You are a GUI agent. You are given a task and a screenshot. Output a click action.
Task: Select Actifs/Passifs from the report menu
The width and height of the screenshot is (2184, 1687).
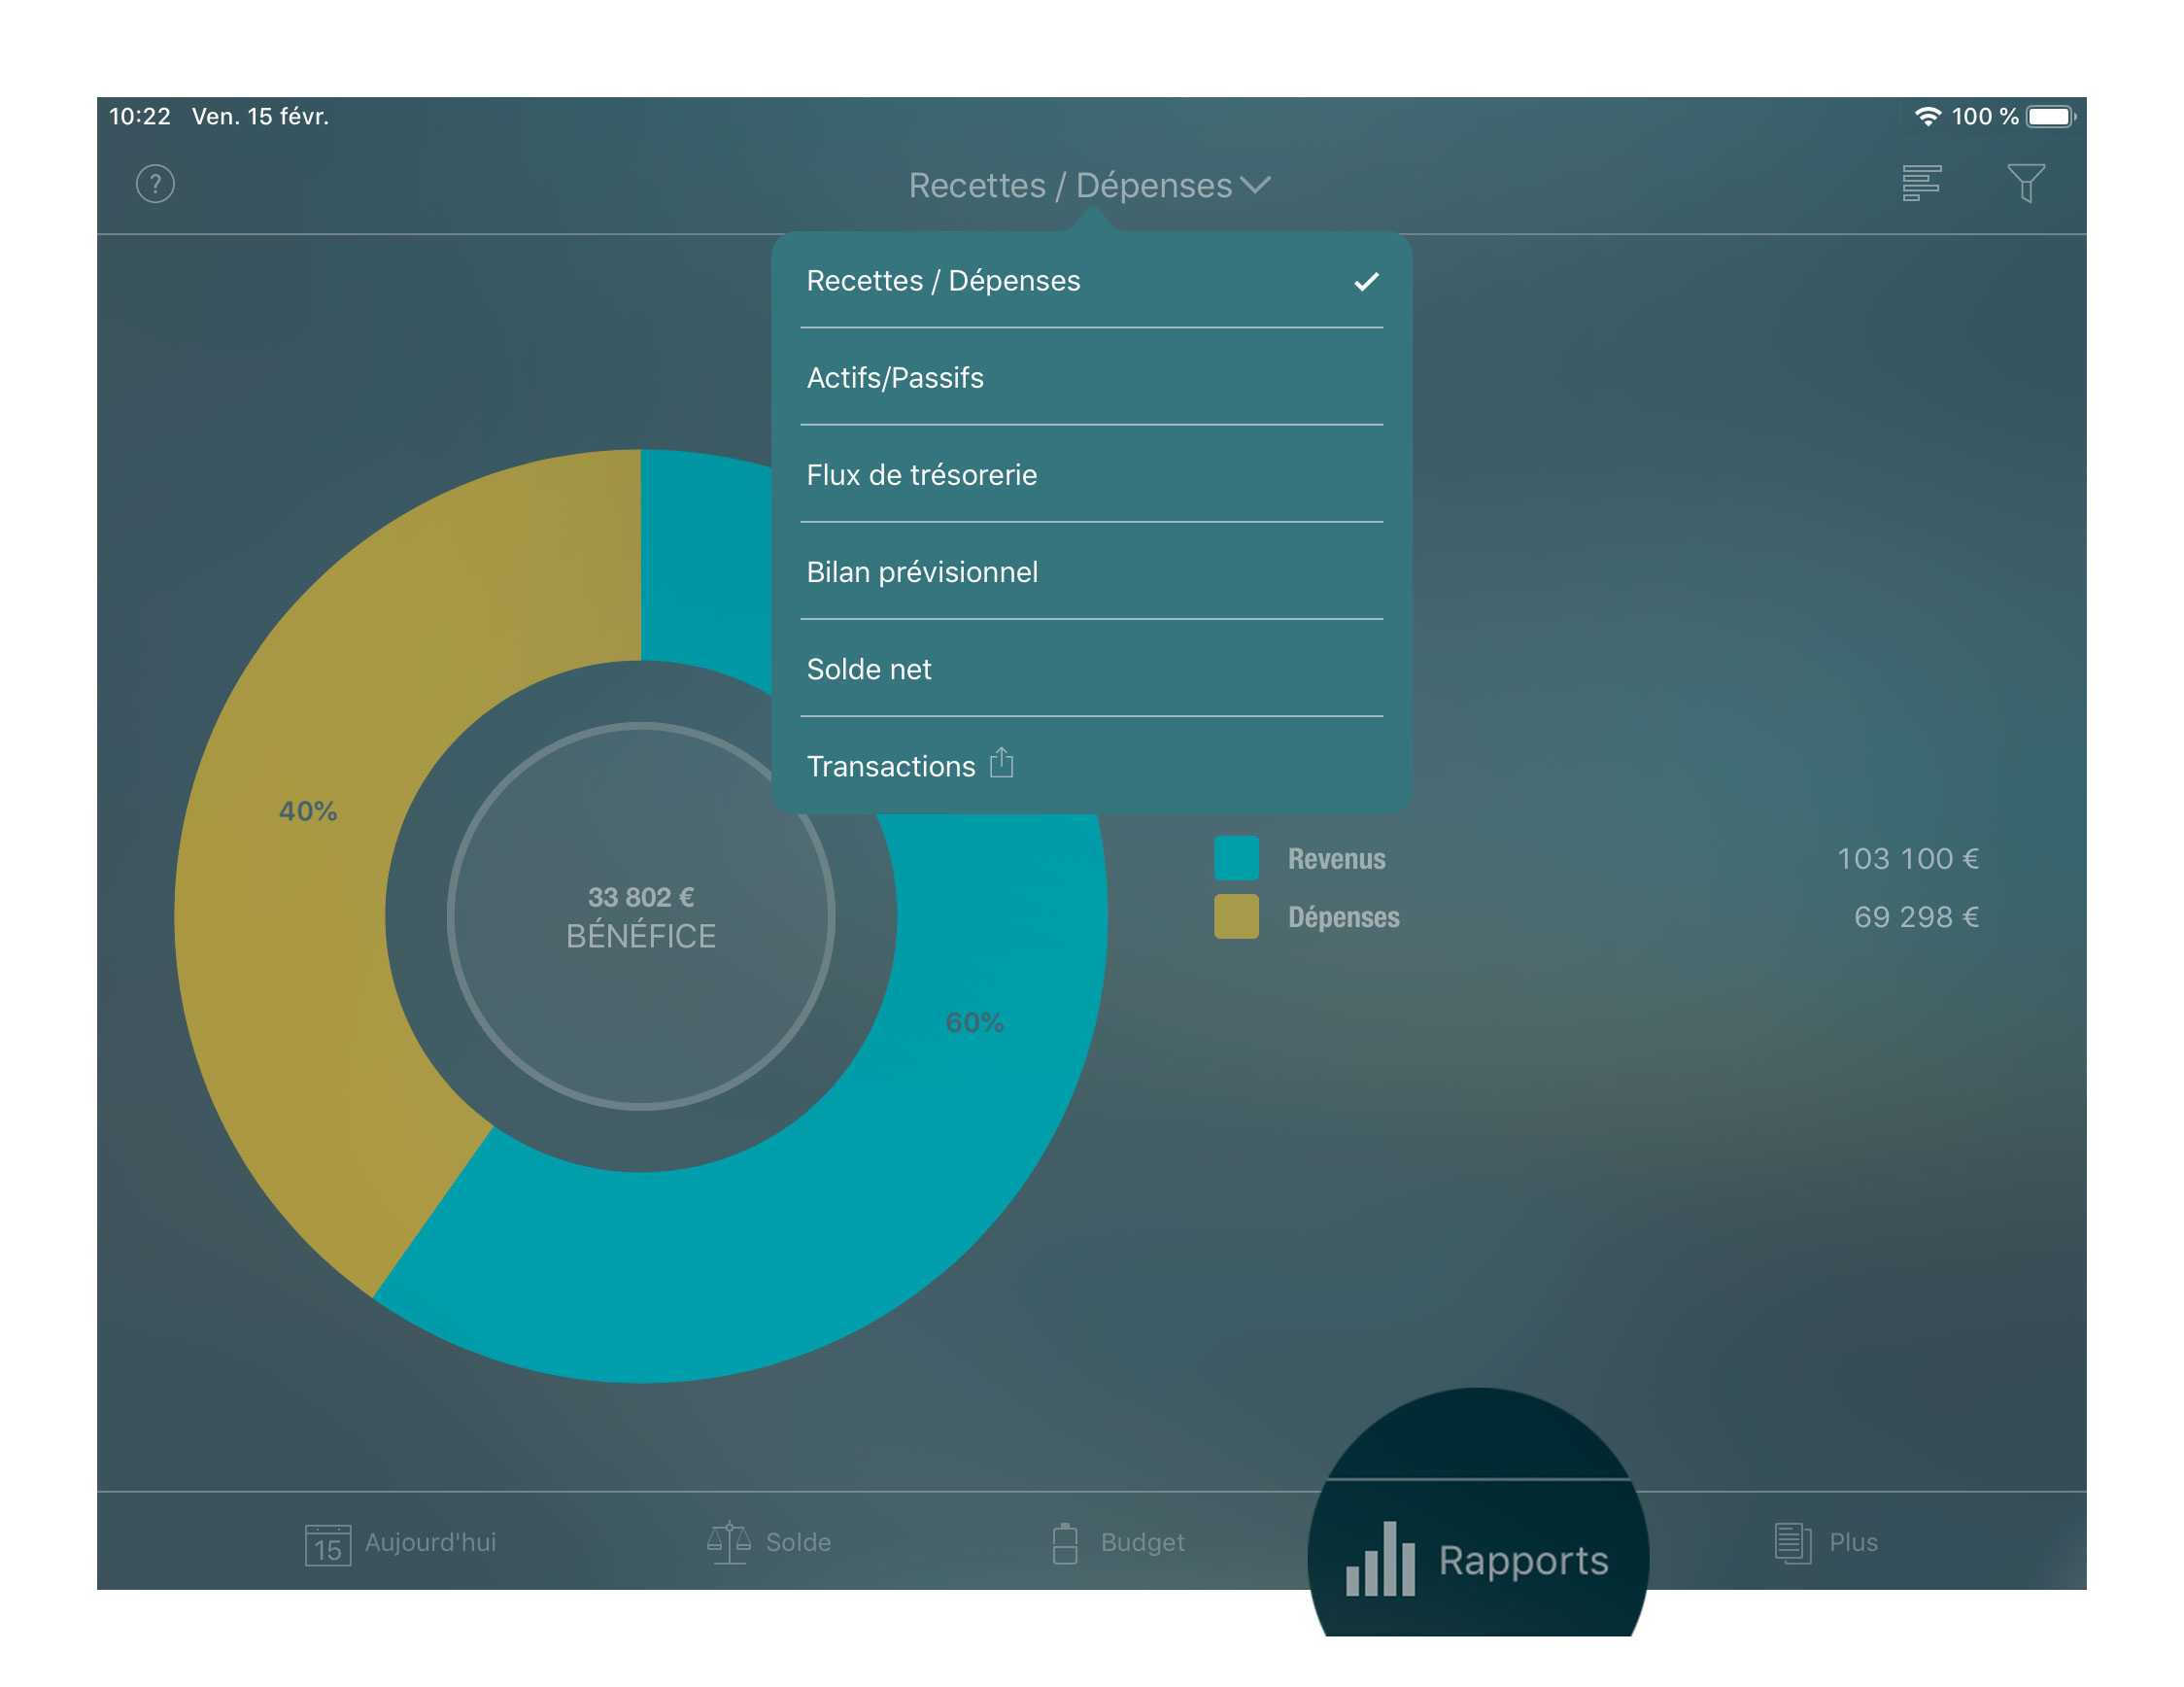[895, 377]
